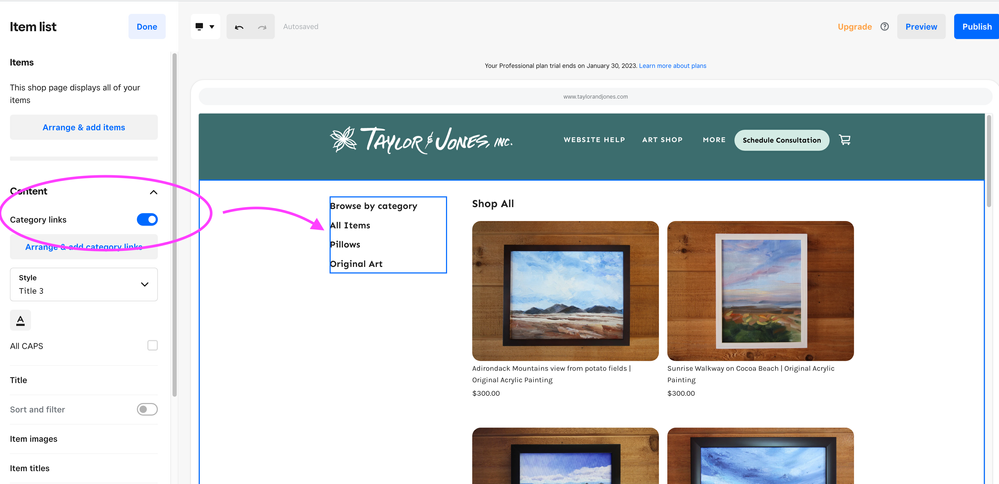Click the undo arrow icon
Image resolution: width=999 pixels, height=484 pixels.
pyautogui.click(x=239, y=27)
